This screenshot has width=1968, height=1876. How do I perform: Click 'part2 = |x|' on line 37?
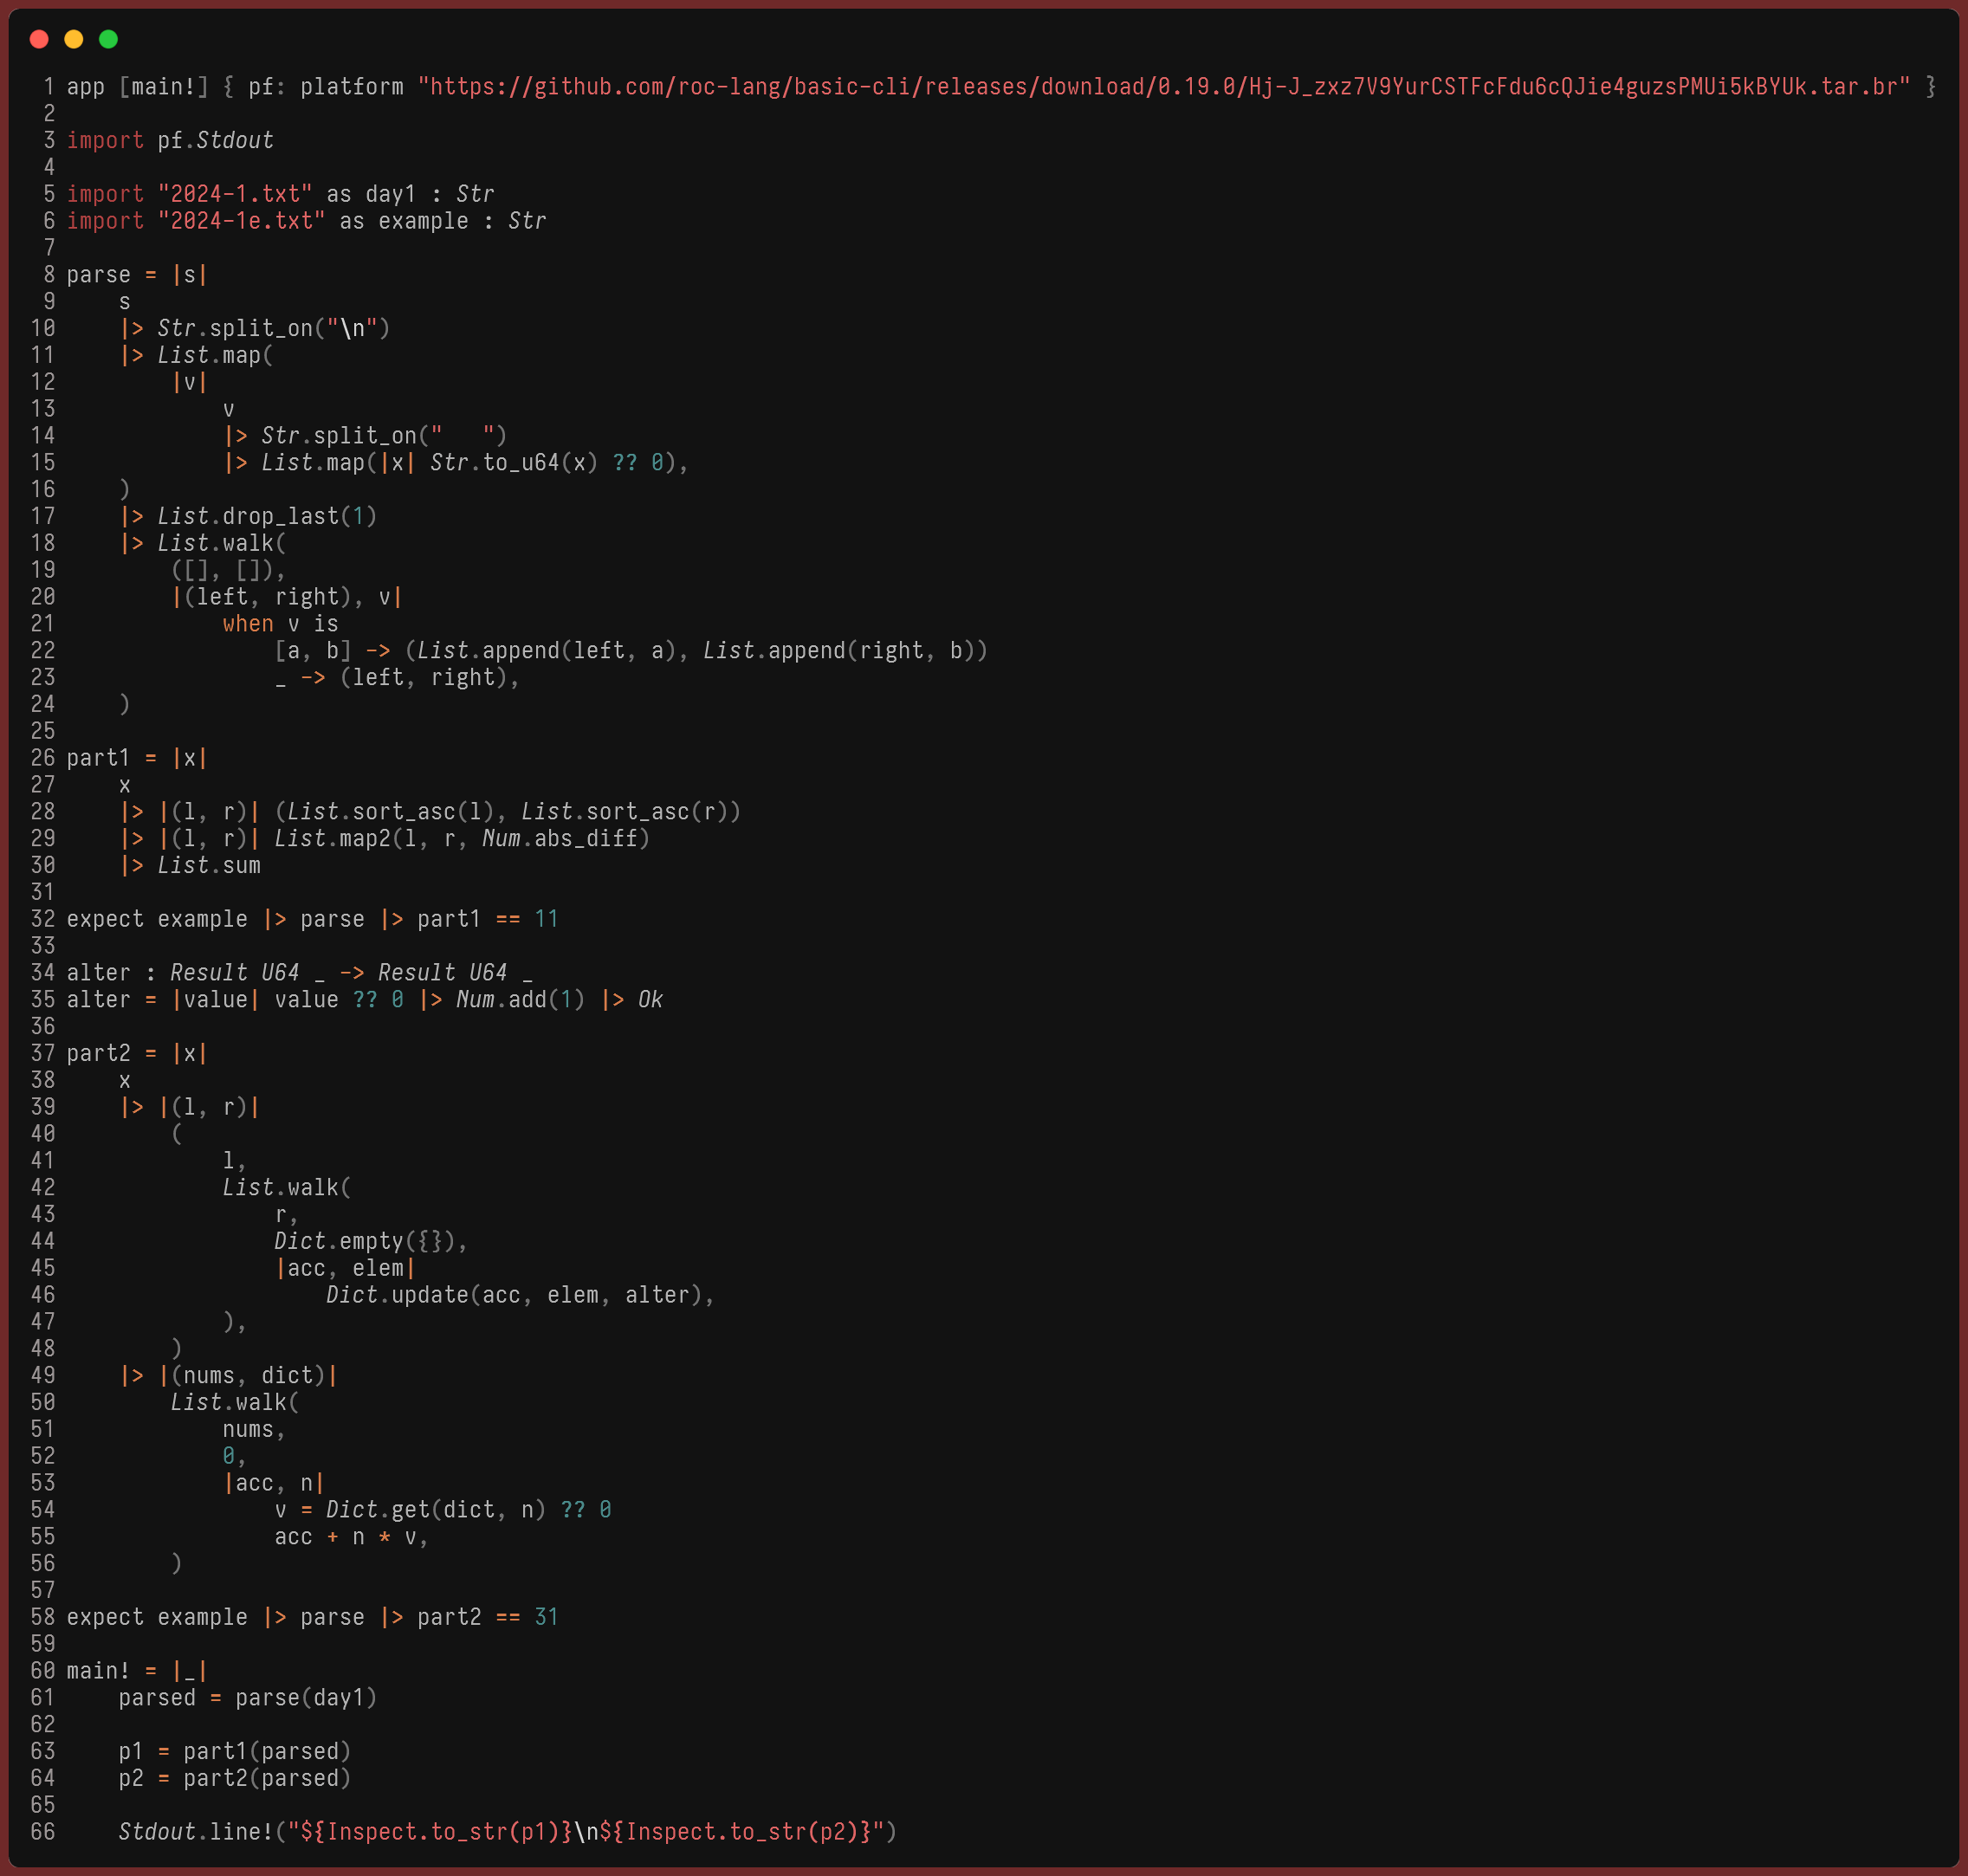[x=137, y=1054]
